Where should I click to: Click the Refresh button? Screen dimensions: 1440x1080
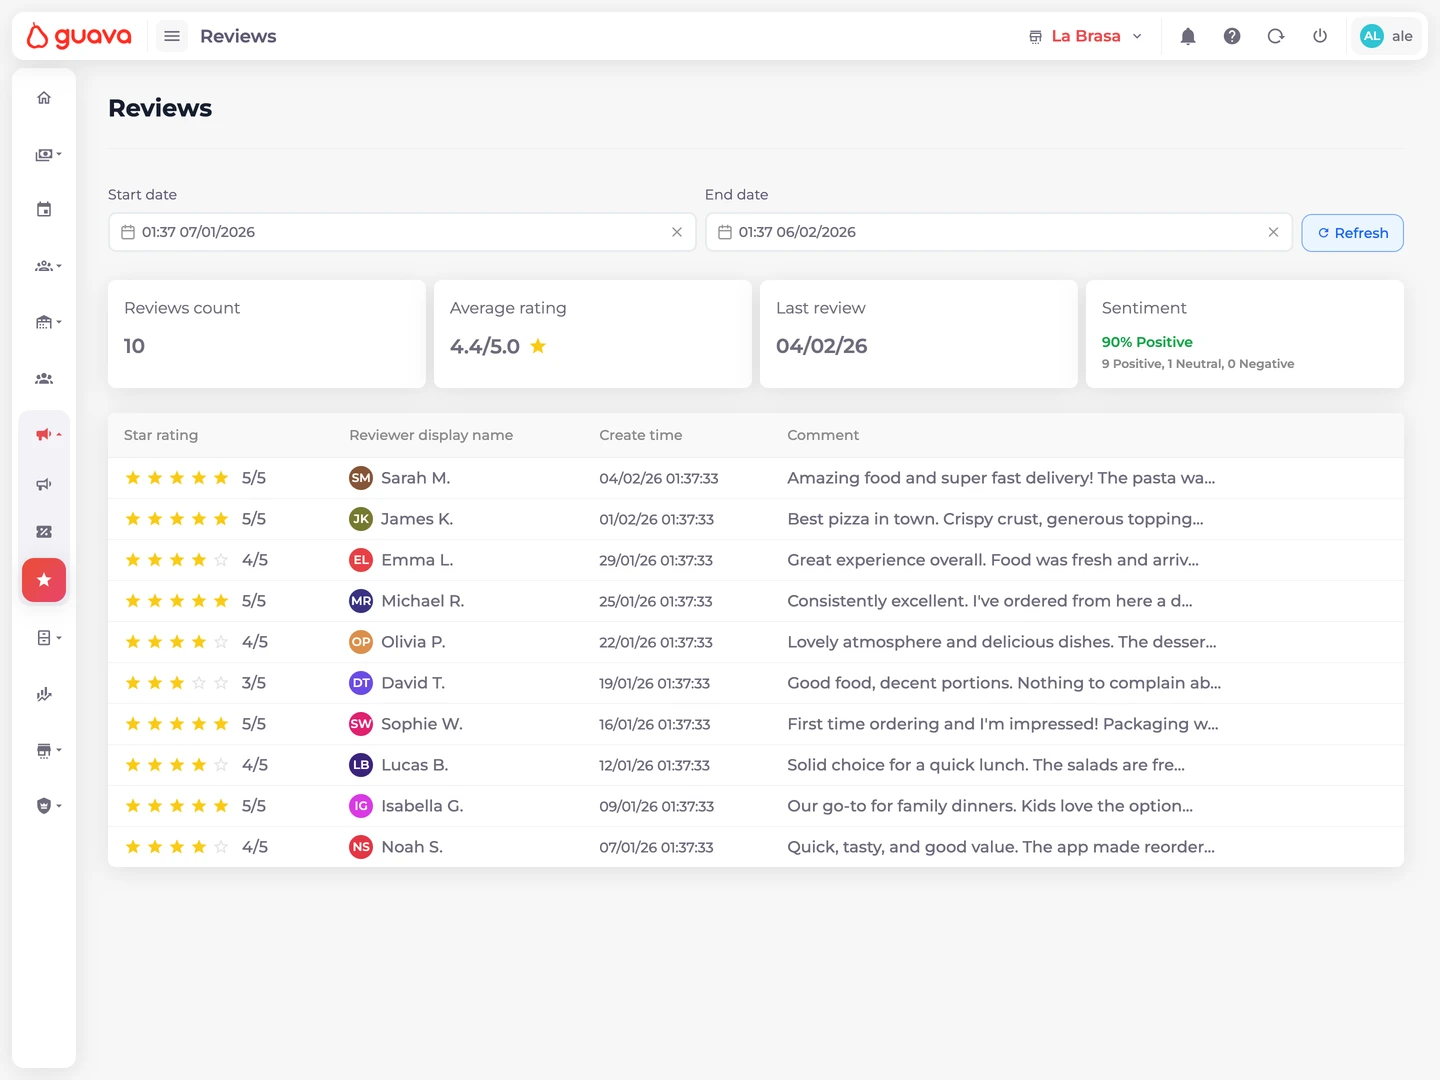(x=1352, y=232)
